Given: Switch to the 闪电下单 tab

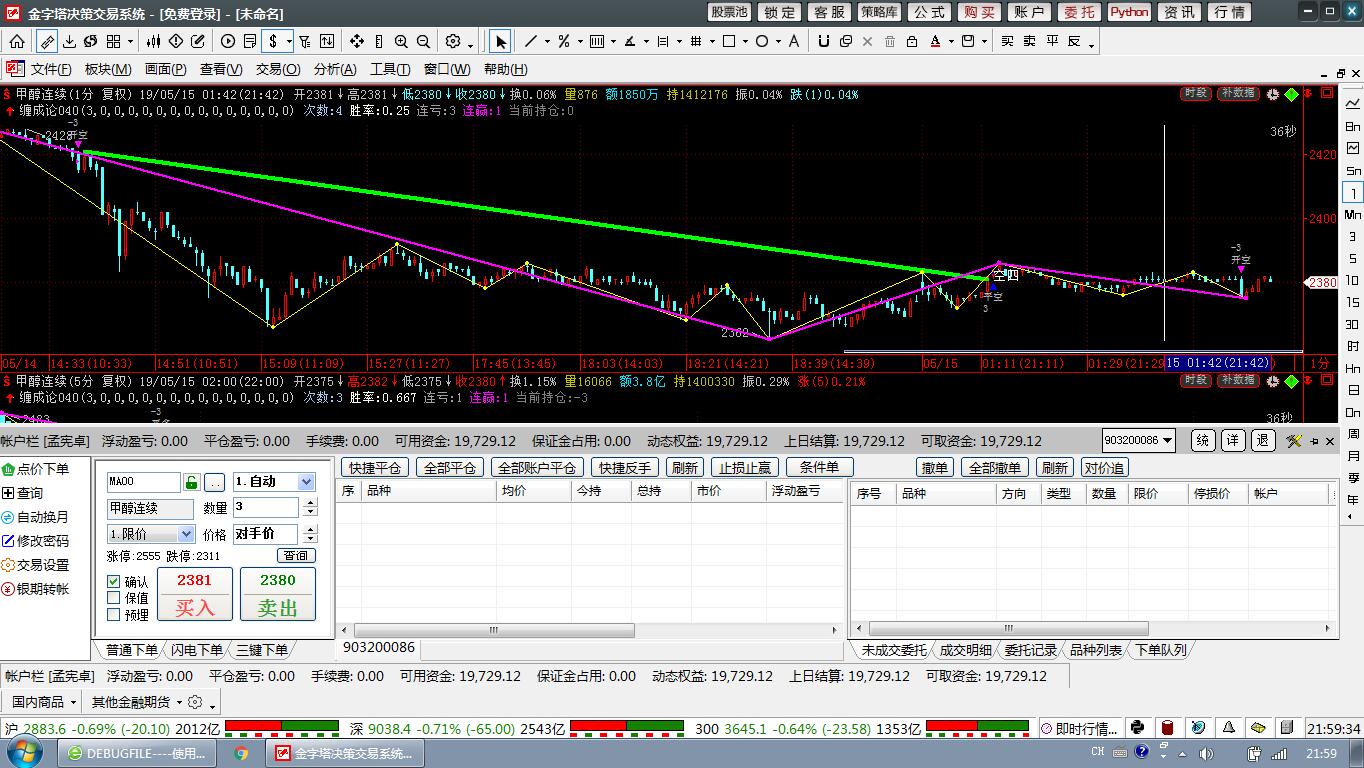Looking at the screenshot, I should 196,650.
